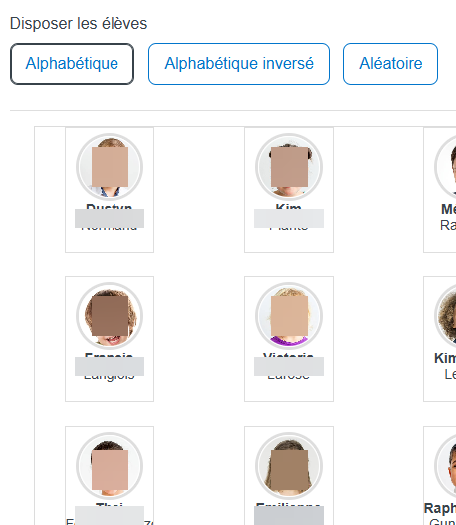Screen dimensions: 456x525
Task: Select Francis's curly-haired student photo
Action: coord(109,316)
